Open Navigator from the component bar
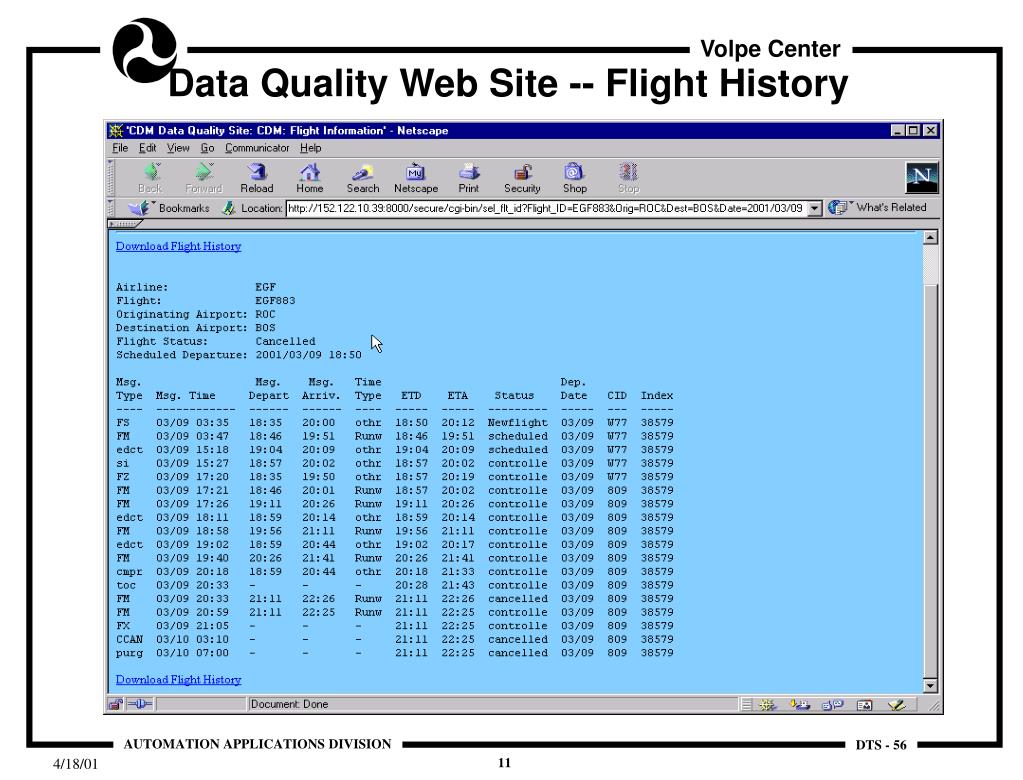The width and height of the screenshot is (1023, 780). 767,704
